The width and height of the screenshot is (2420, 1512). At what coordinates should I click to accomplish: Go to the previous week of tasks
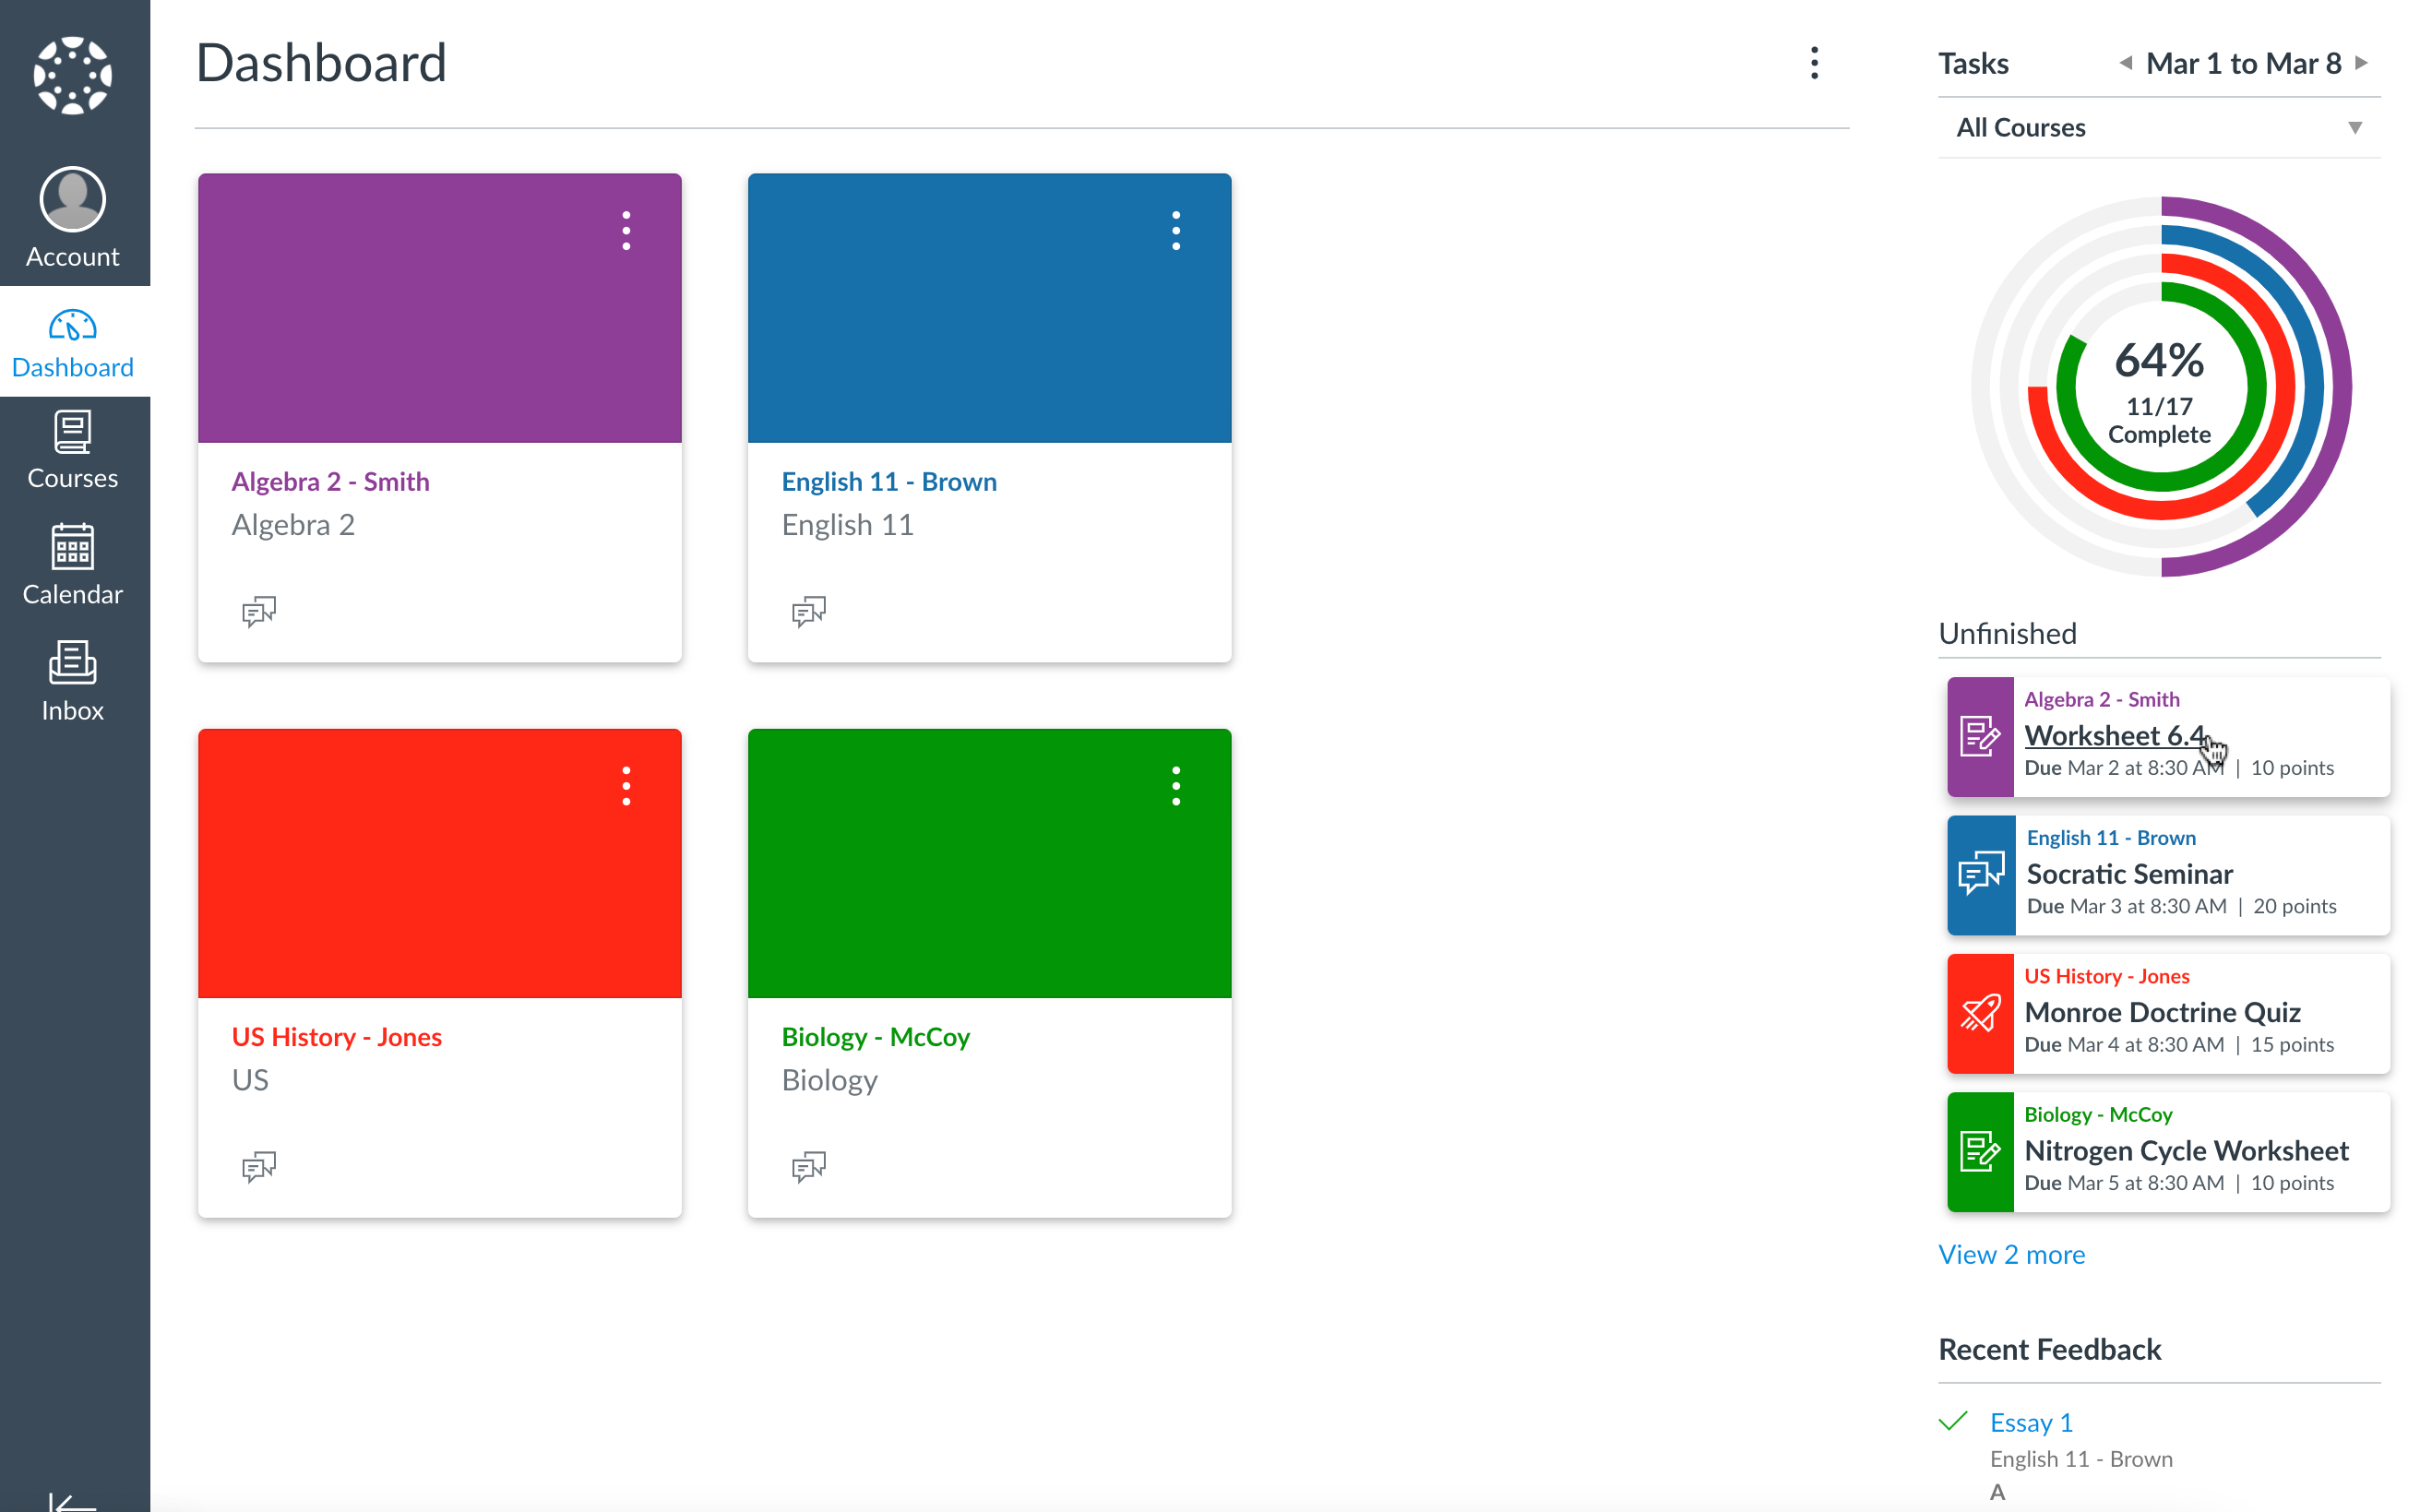click(2124, 63)
